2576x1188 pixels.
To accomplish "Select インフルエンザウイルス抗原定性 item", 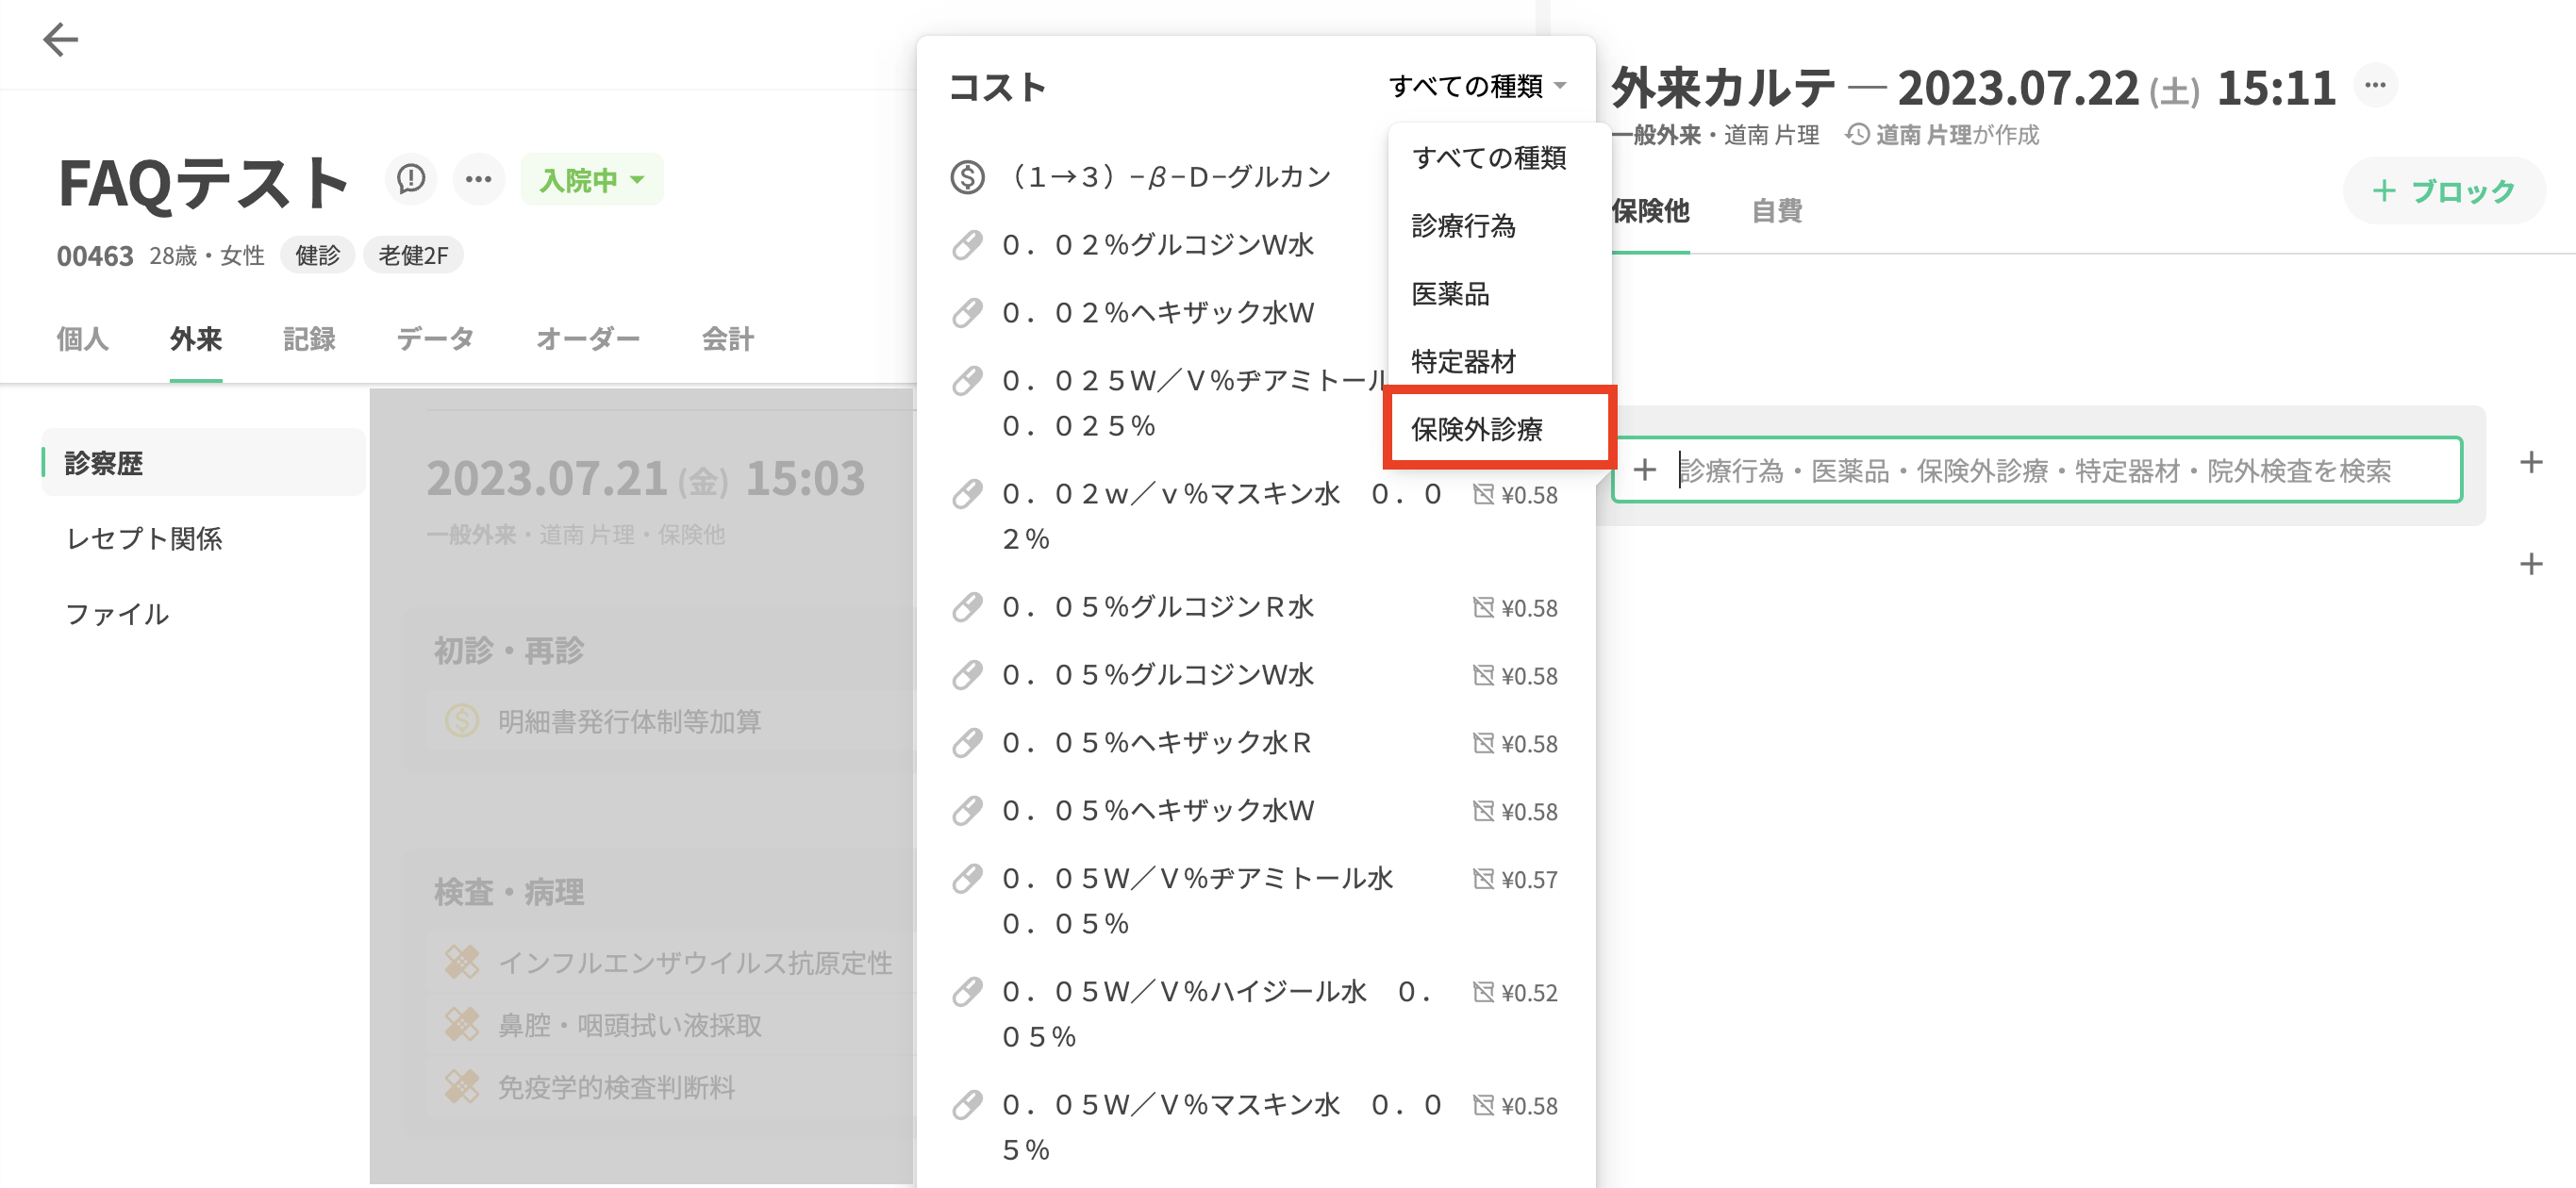I will [695, 963].
